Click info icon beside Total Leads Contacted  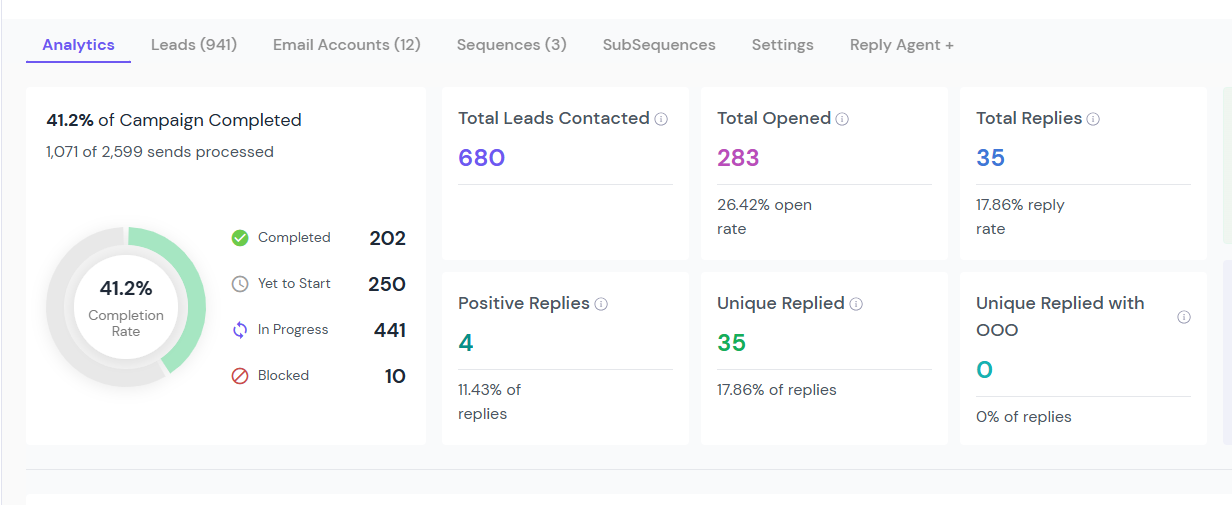[661, 119]
